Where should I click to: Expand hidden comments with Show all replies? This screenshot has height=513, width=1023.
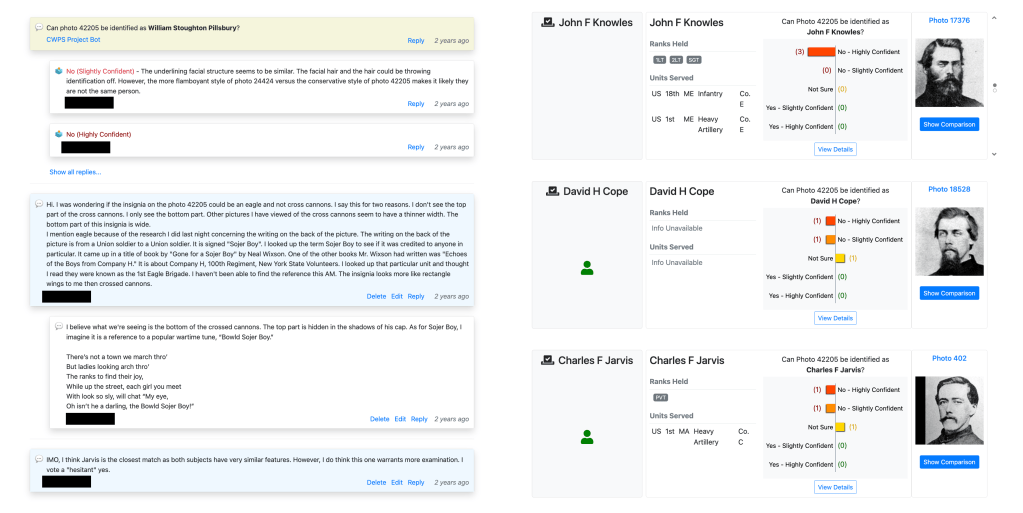pos(75,172)
